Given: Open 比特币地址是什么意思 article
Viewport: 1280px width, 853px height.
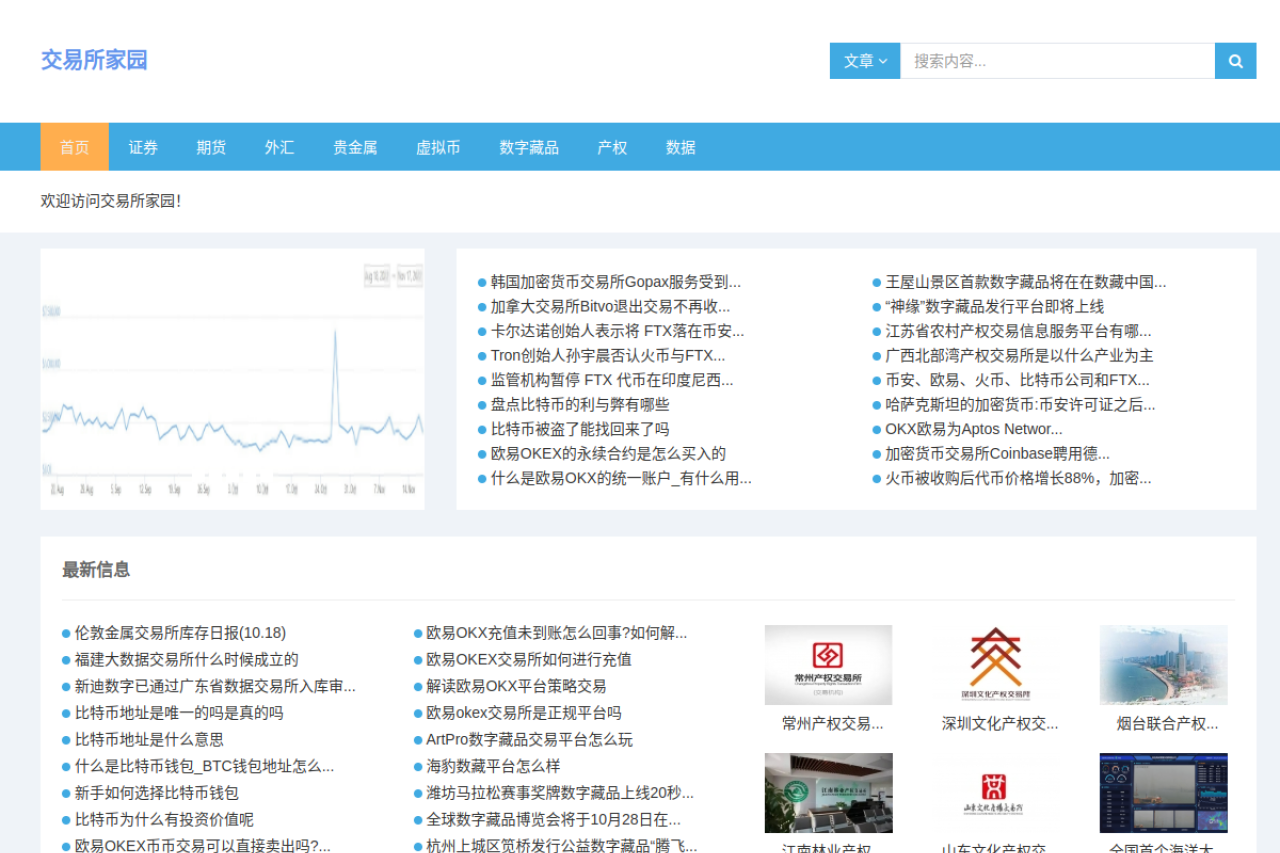Looking at the screenshot, I should tap(149, 739).
